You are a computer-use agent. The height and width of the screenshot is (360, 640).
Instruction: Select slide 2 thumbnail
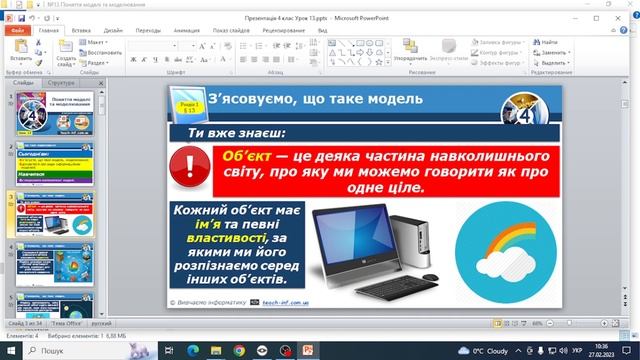coord(55,164)
